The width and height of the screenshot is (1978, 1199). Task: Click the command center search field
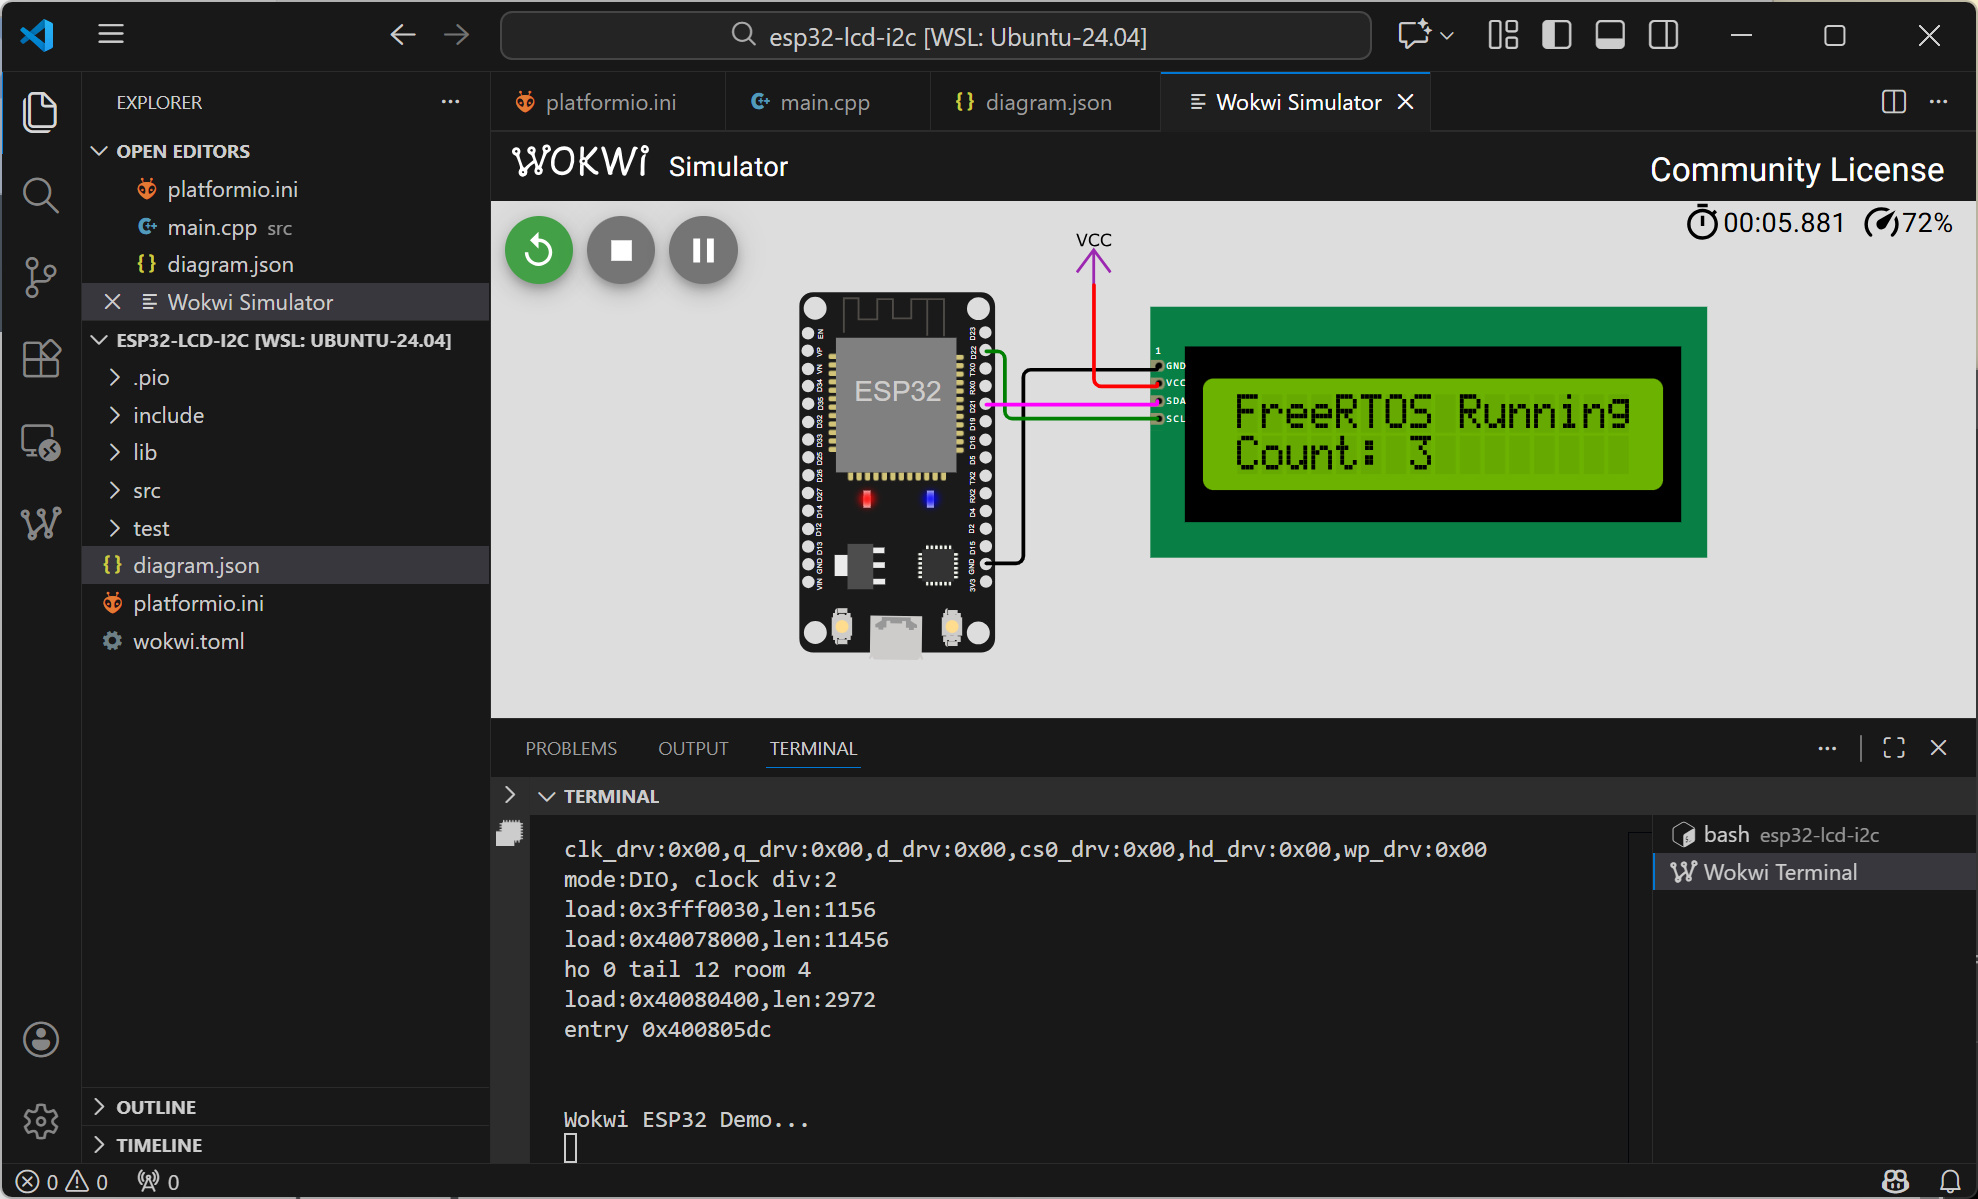(x=935, y=36)
